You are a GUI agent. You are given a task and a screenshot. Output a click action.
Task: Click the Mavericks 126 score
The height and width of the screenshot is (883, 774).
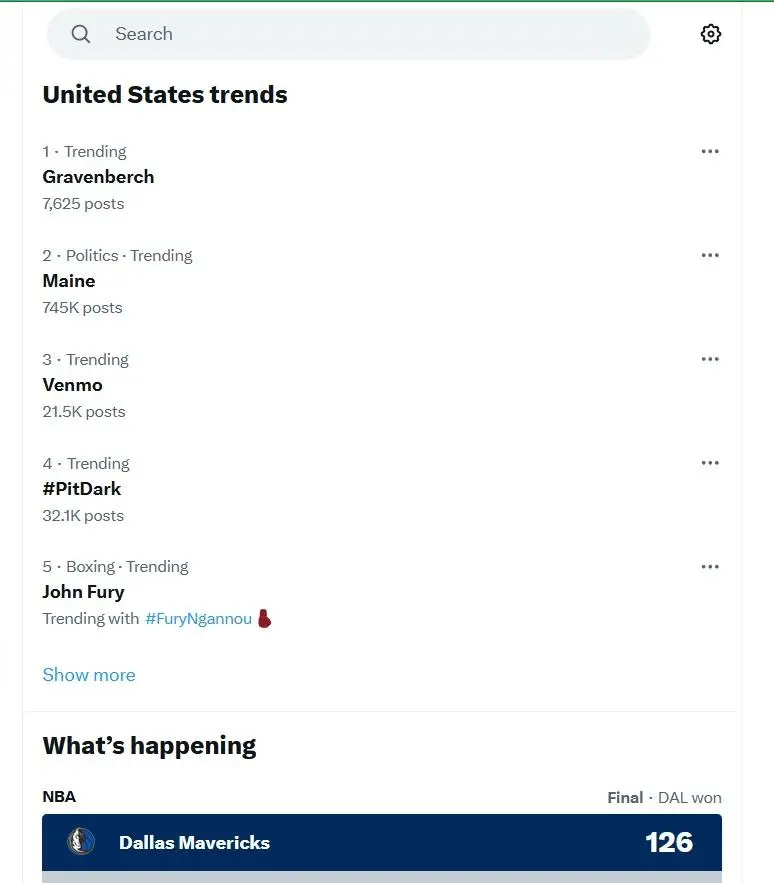(669, 842)
